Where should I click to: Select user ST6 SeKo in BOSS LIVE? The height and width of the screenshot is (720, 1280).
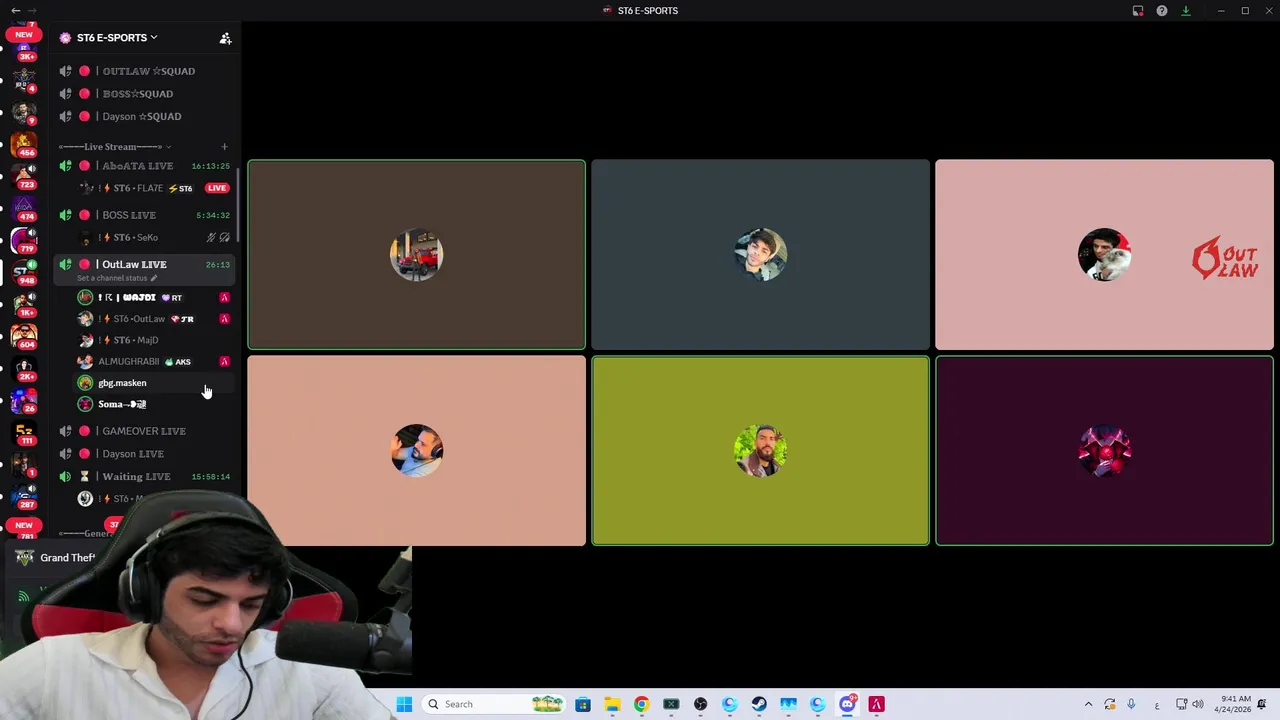tap(152, 238)
